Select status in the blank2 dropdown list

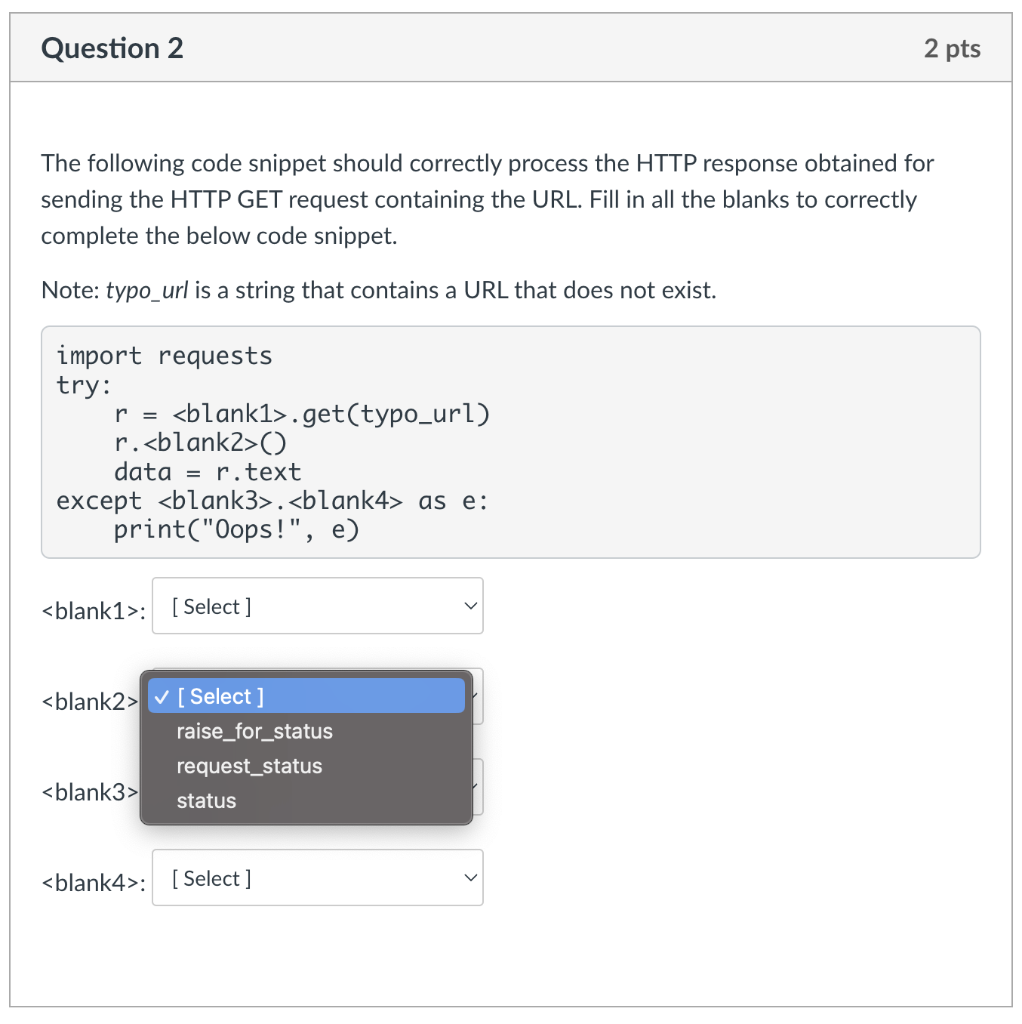205,800
